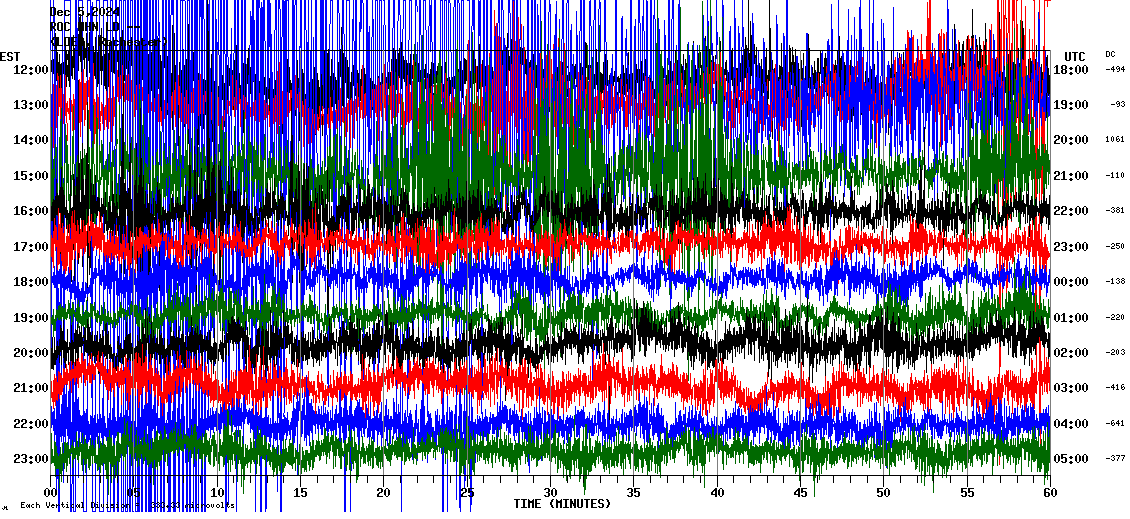Click the DC offset value 1061
Viewport: 1130px width, 519px height.
(x=1115, y=140)
